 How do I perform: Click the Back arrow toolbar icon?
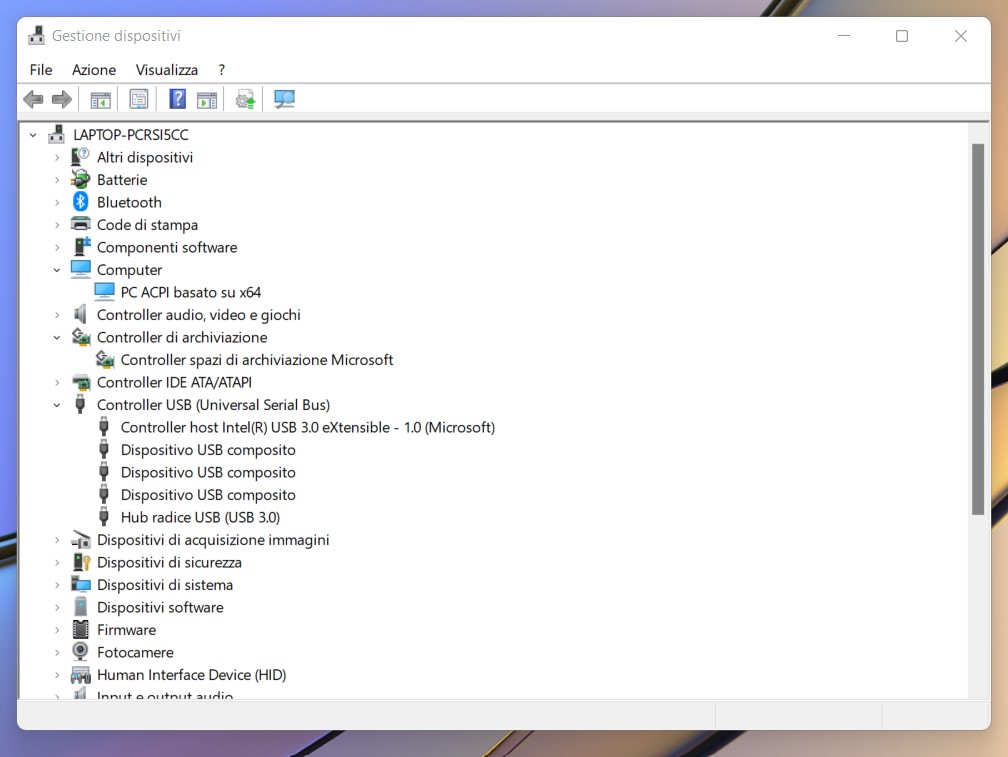tap(33, 100)
